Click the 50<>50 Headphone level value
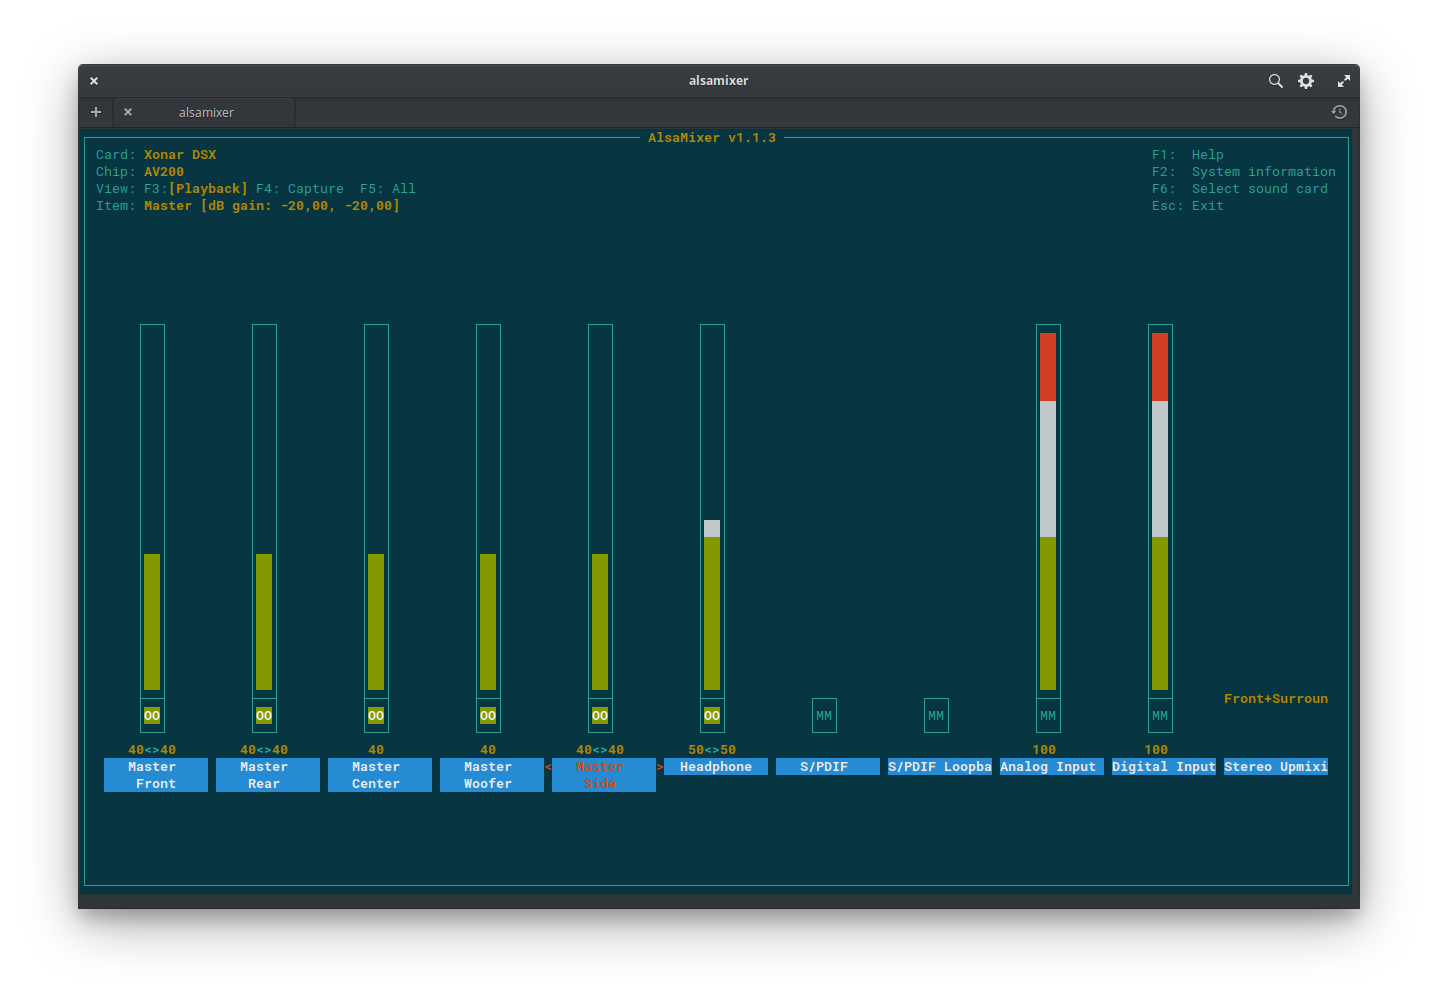The height and width of the screenshot is (1001, 1438). (x=712, y=750)
